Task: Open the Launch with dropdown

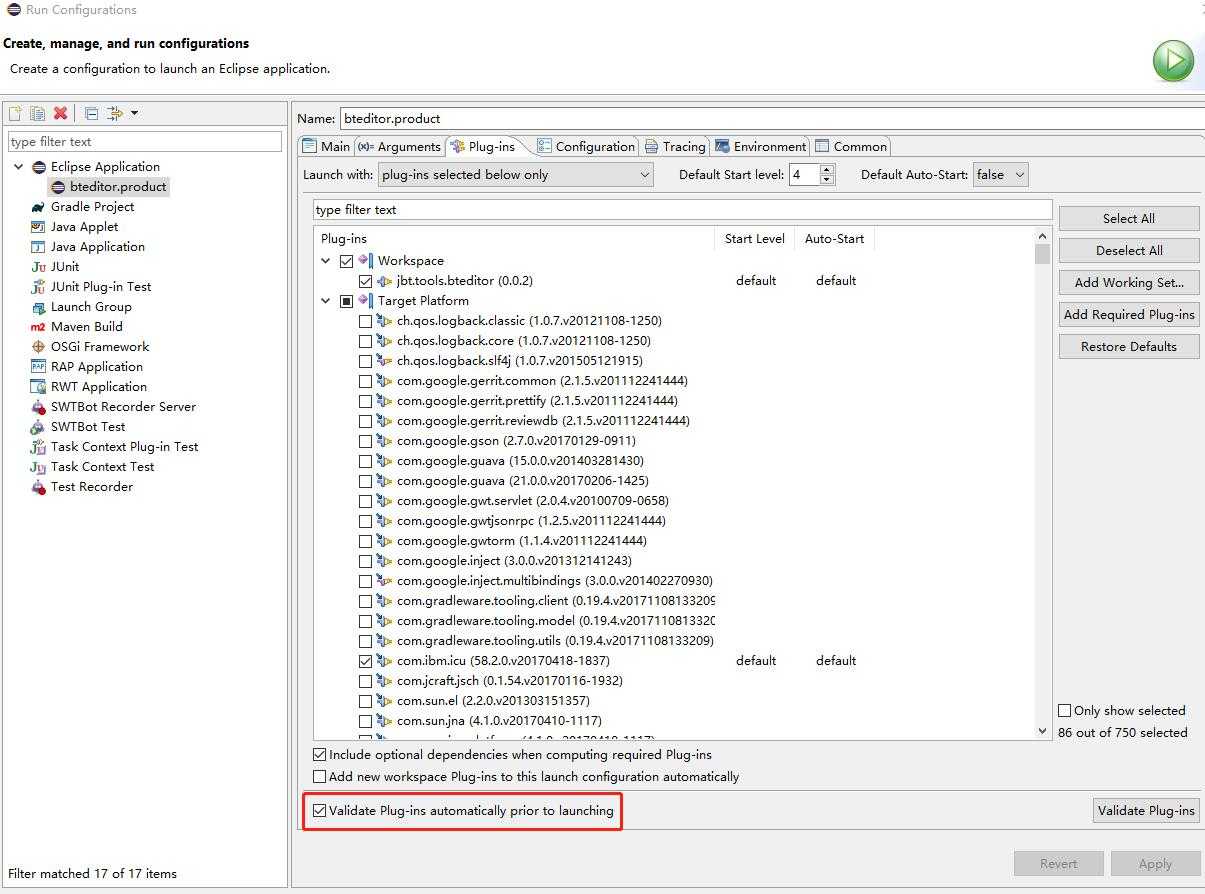Action: point(516,175)
